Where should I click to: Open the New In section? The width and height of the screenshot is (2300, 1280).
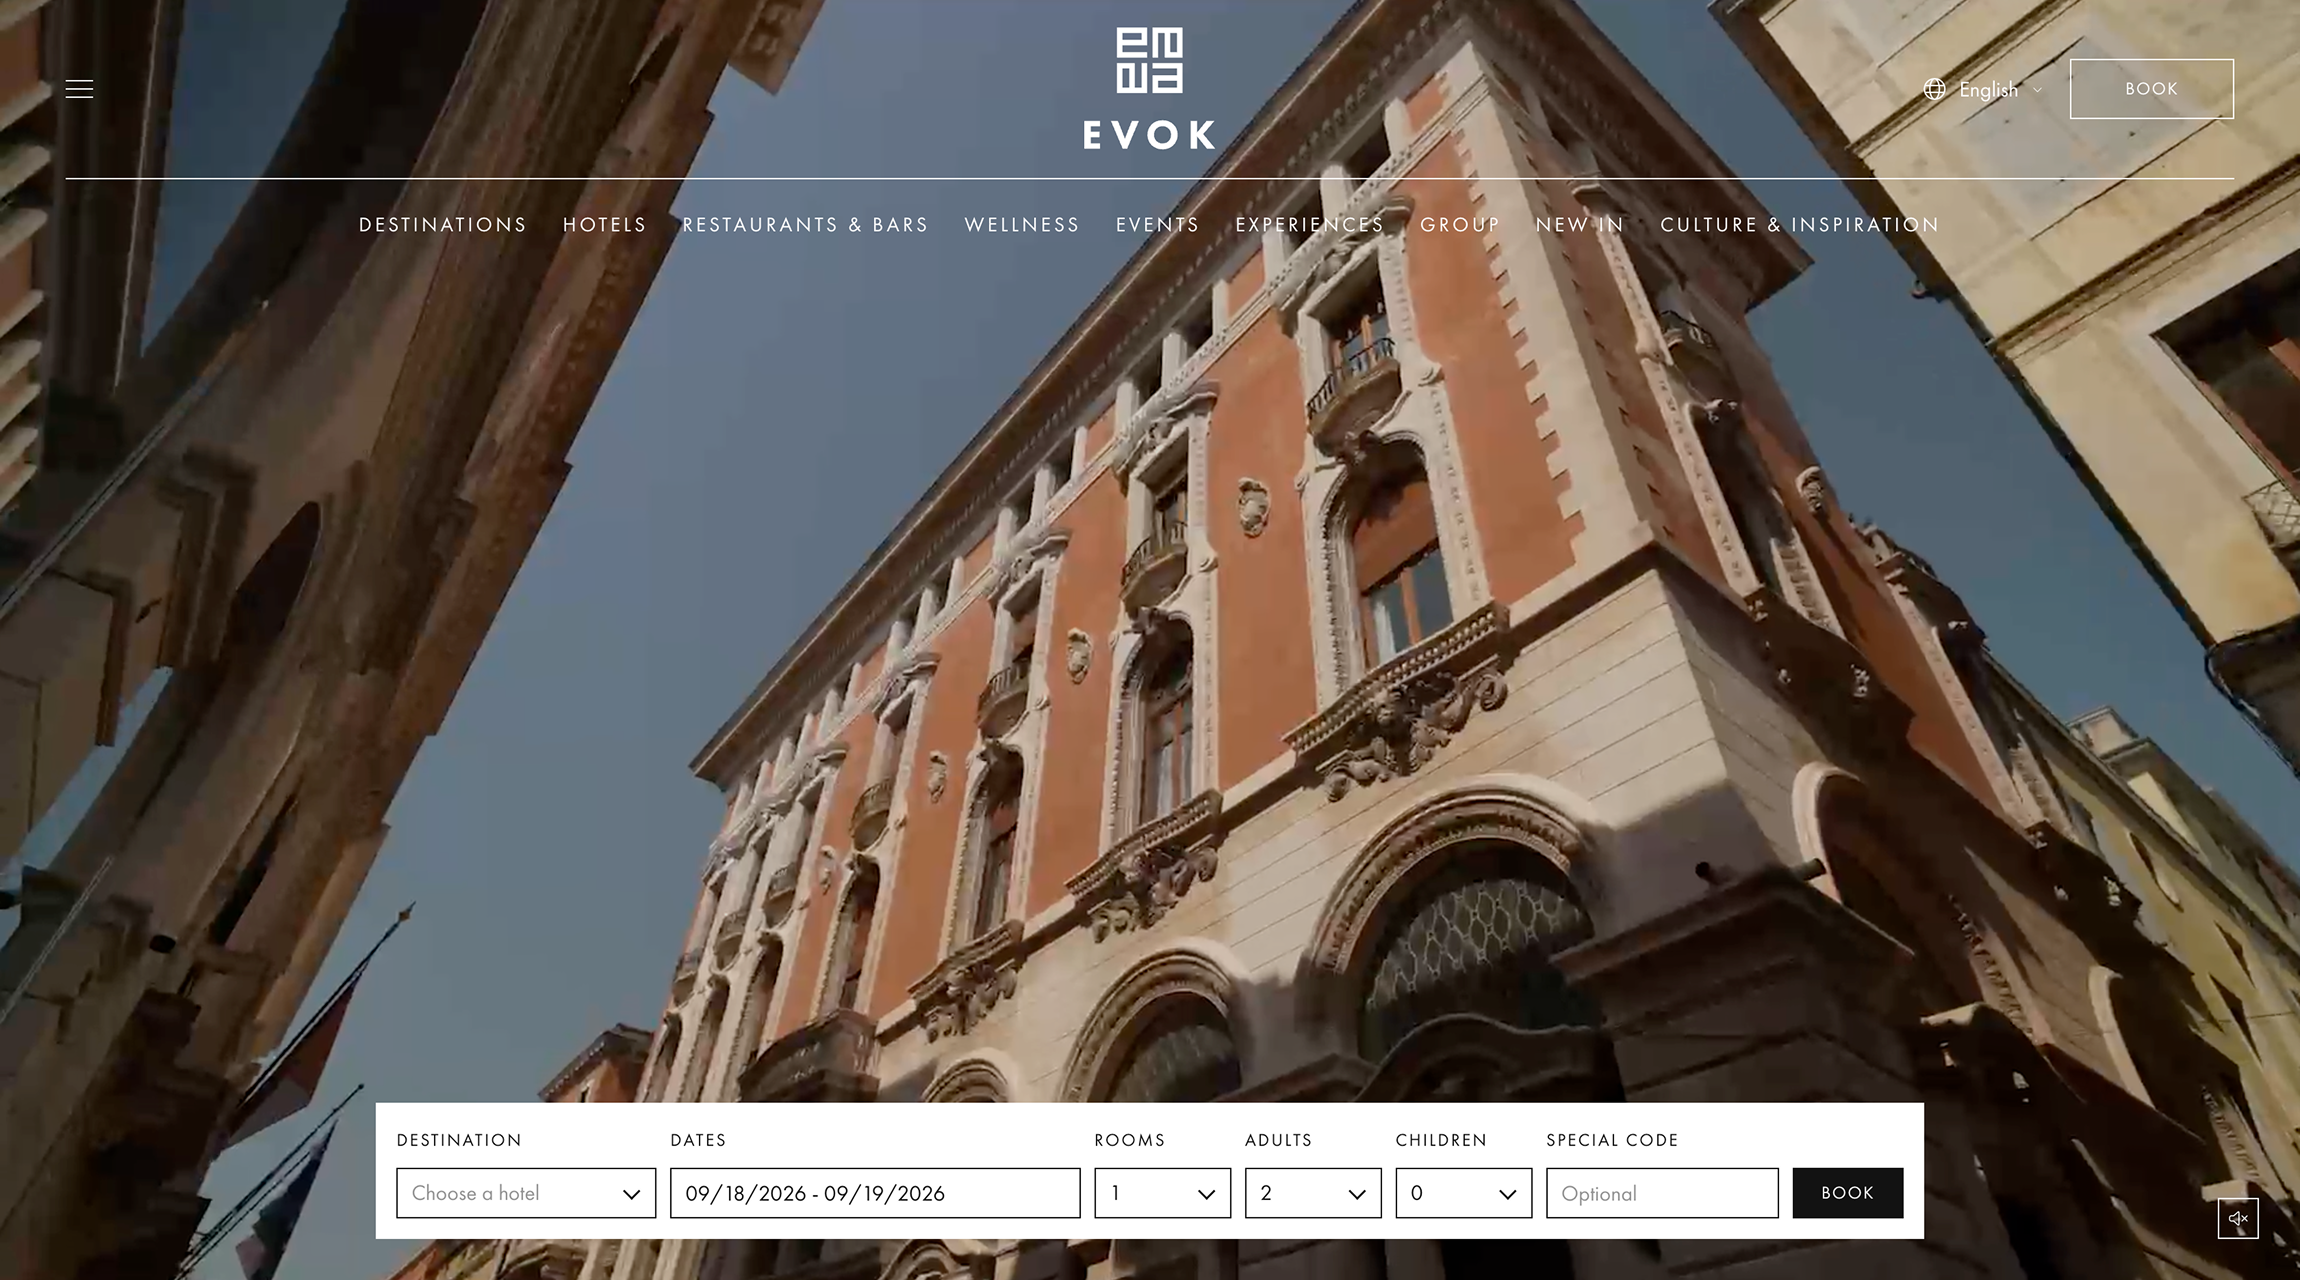click(x=1580, y=225)
